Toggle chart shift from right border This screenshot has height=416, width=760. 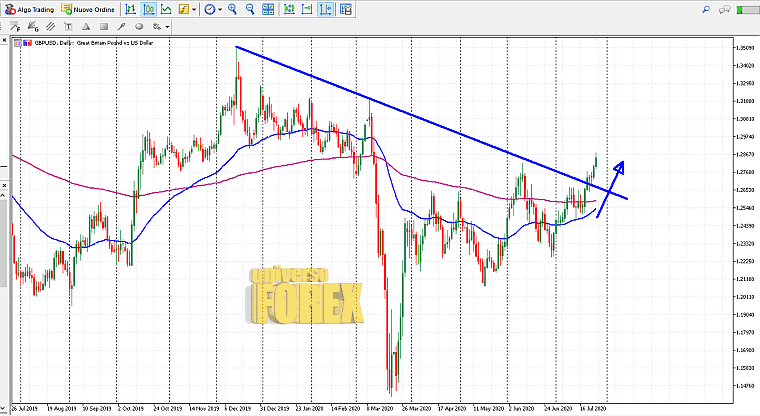(x=307, y=9)
